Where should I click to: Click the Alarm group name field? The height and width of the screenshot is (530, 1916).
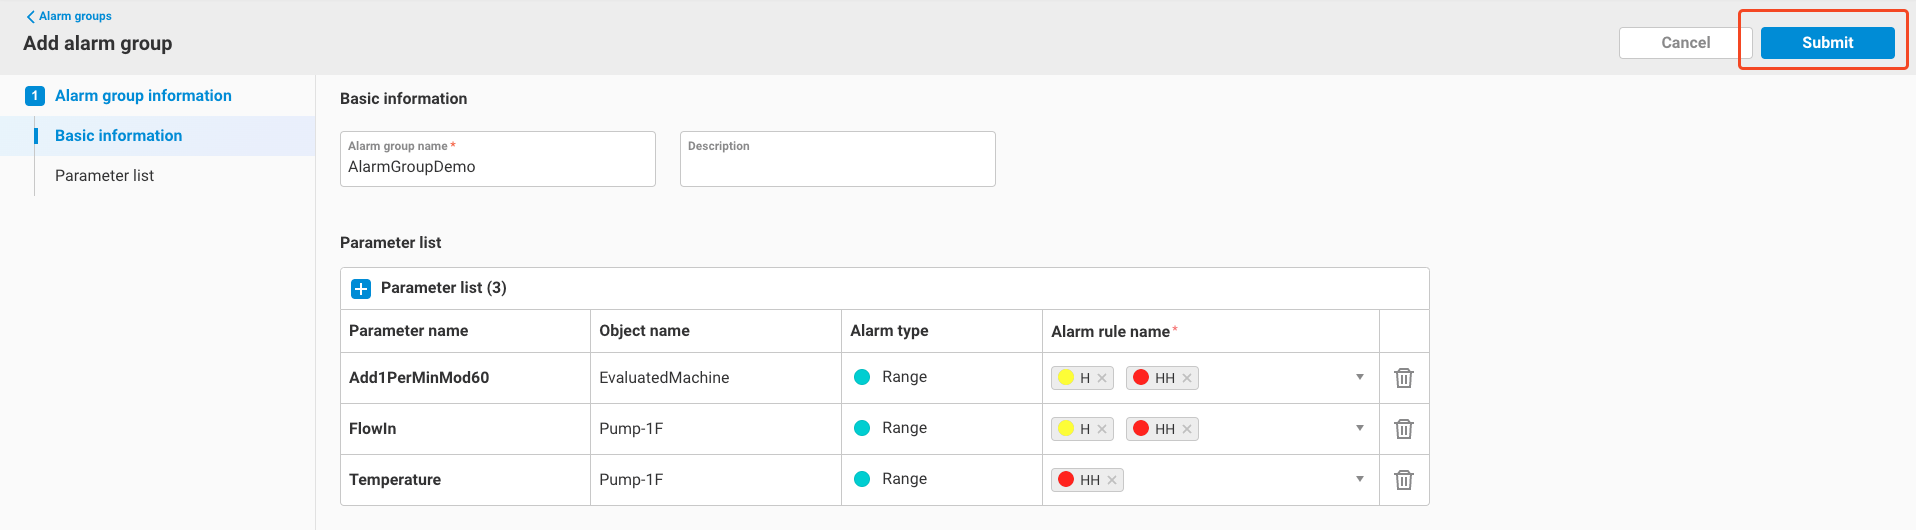click(x=497, y=167)
